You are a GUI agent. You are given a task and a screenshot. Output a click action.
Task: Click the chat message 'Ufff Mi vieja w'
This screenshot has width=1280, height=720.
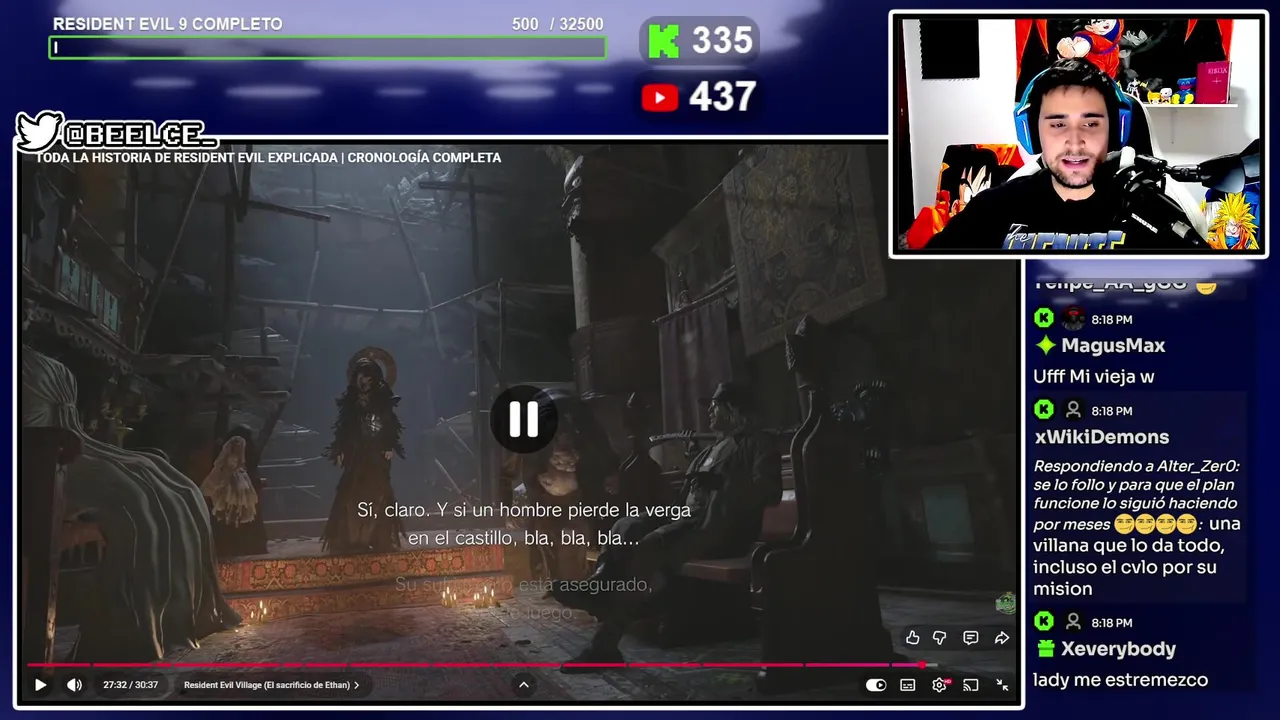[x=1094, y=377]
